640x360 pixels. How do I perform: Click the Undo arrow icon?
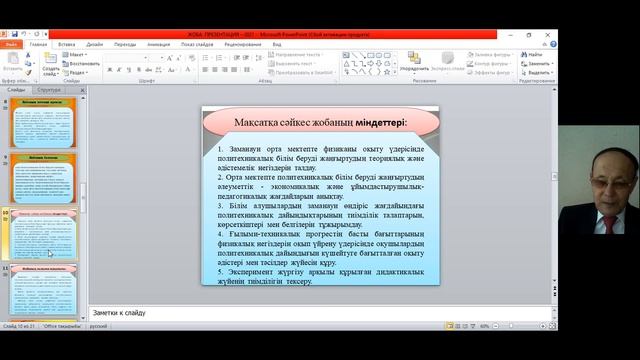[x=24, y=34]
